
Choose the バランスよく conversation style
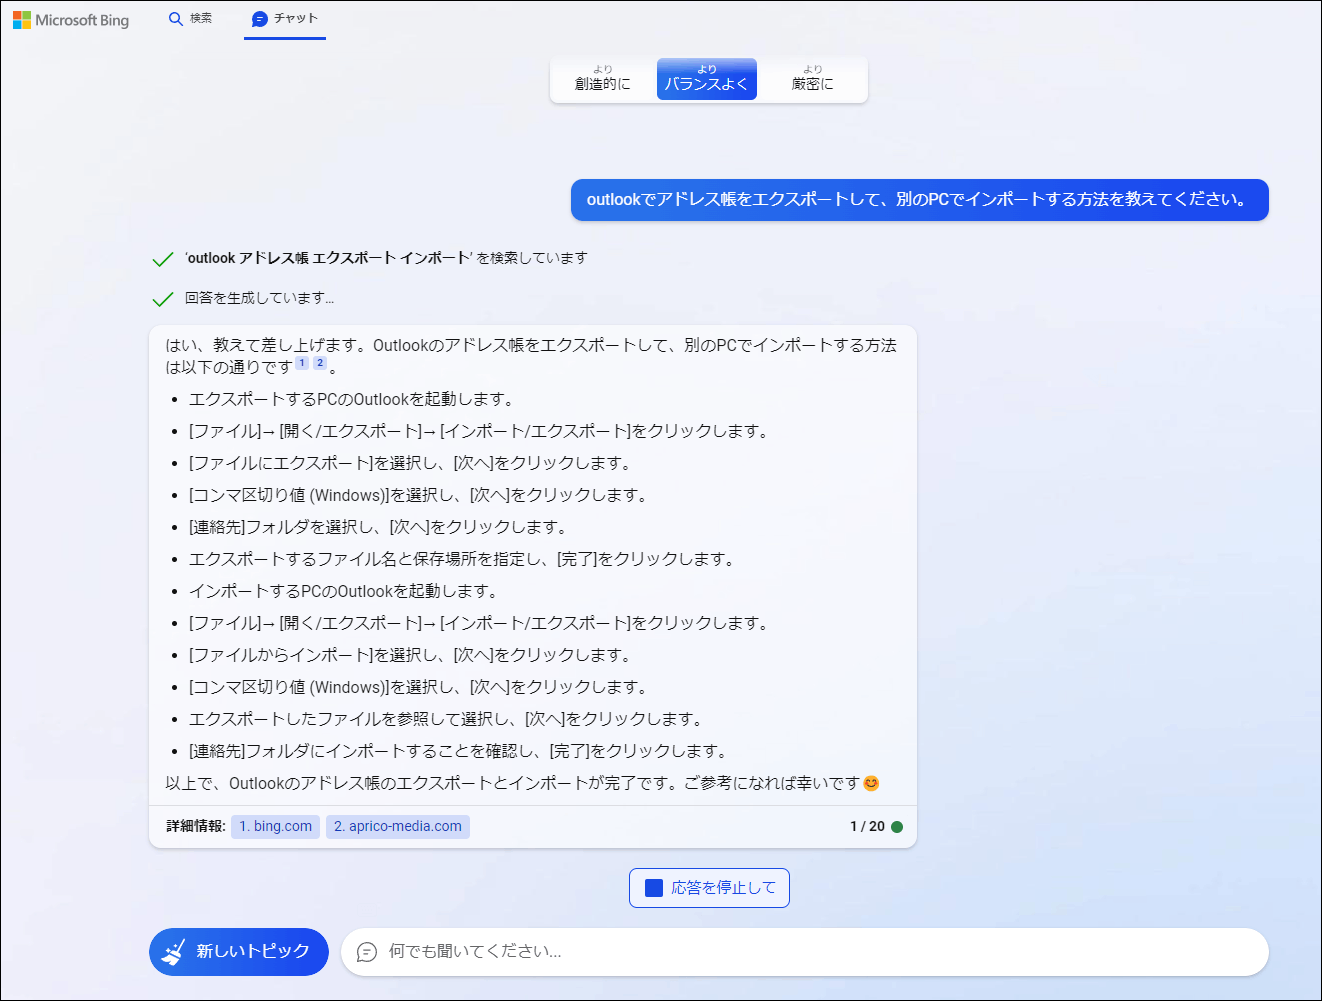click(x=707, y=79)
